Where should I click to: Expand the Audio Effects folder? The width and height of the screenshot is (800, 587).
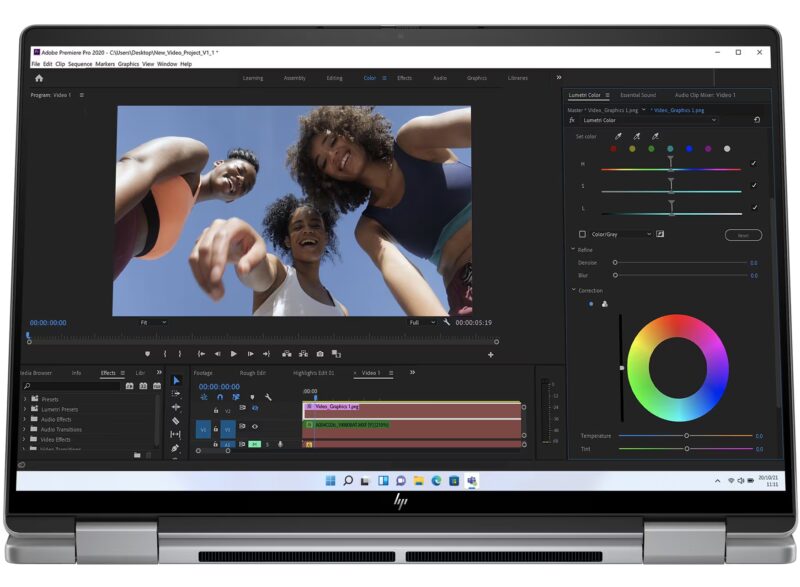coord(24,419)
